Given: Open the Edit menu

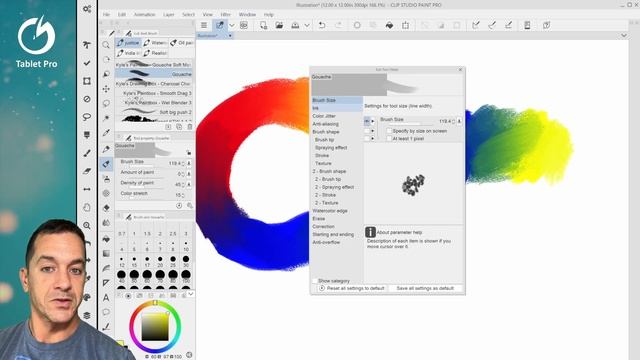Looking at the screenshot, I should [x=122, y=14].
